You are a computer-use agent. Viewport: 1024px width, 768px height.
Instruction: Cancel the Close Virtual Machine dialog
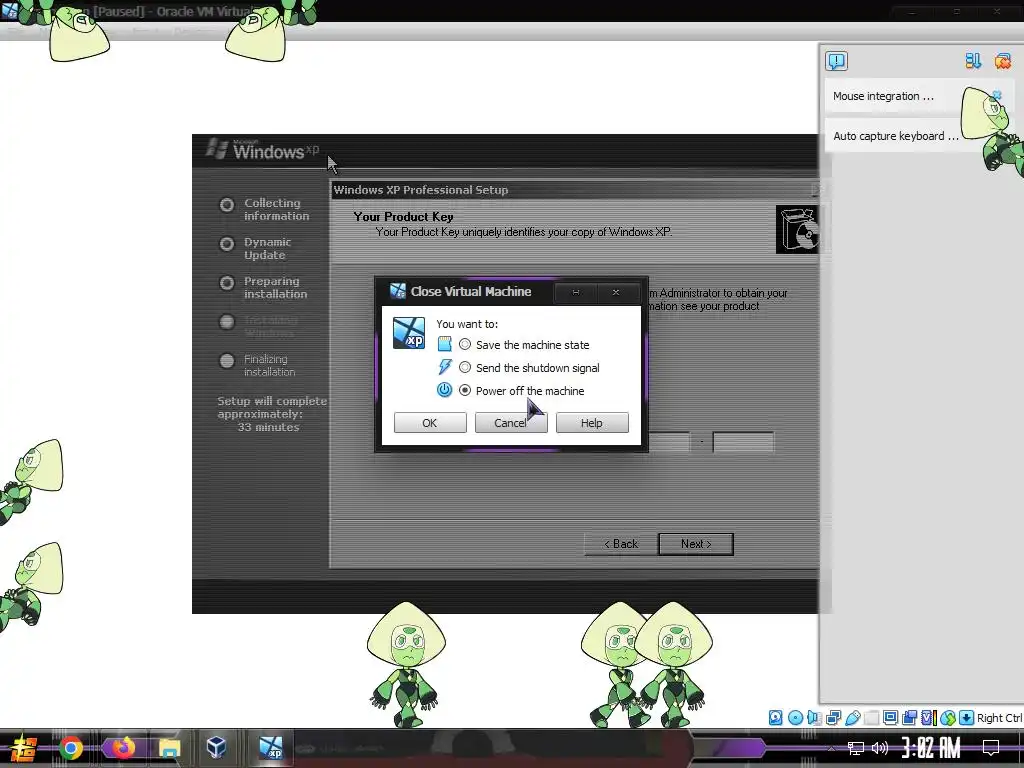point(511,423)
